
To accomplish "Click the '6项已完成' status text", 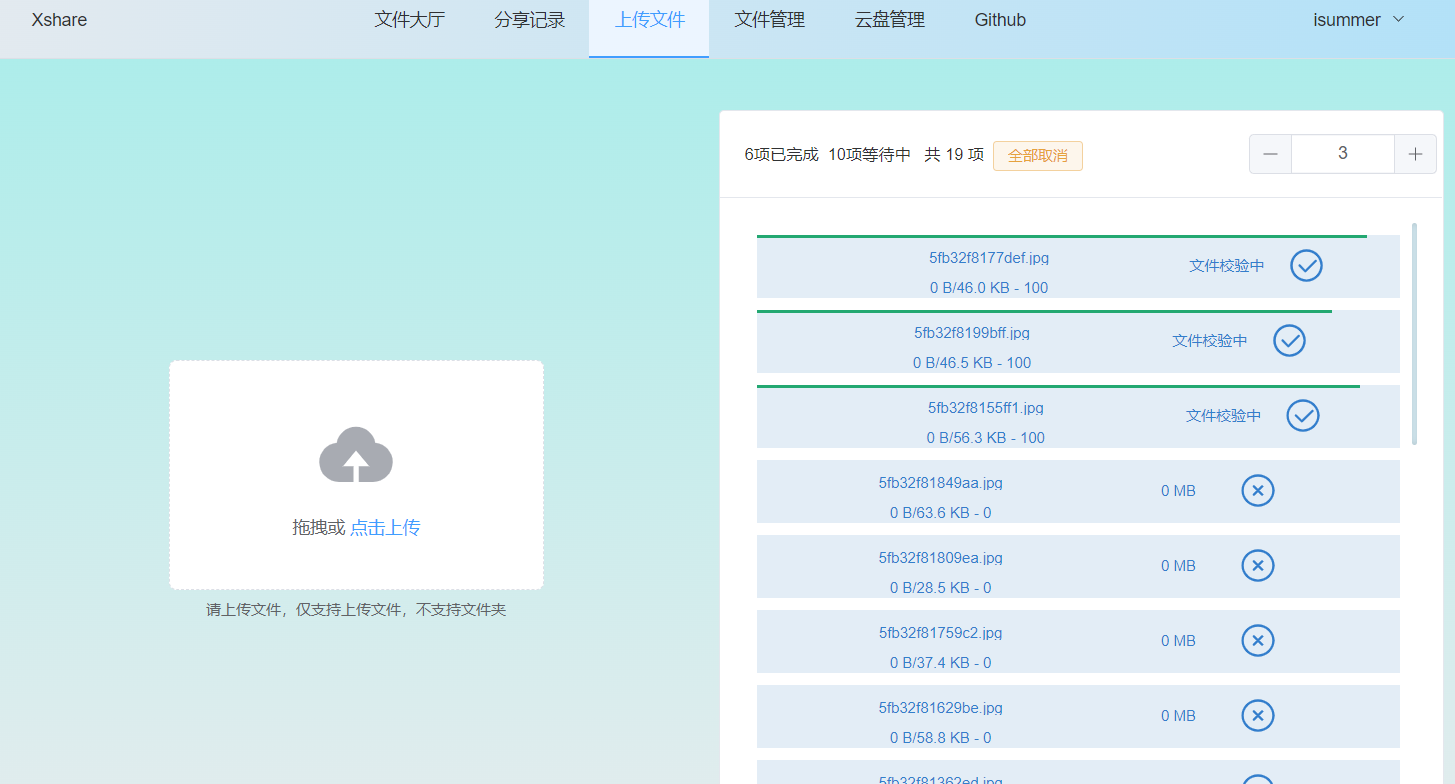I will (x=782, y=155).
